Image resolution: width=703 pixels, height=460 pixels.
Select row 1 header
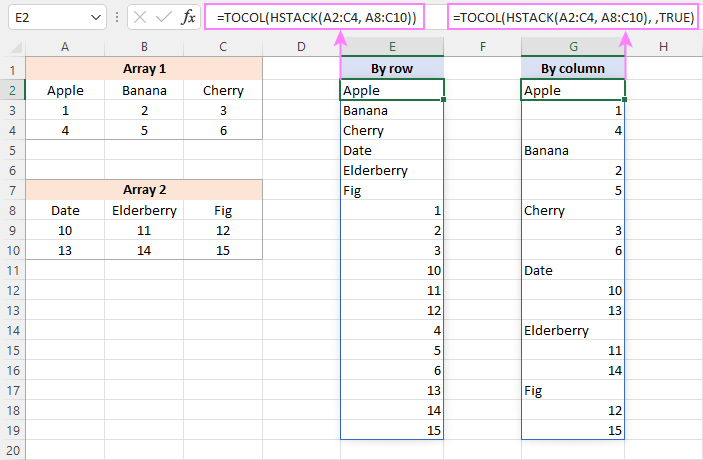pyautogui.click(x=13, y=70)
